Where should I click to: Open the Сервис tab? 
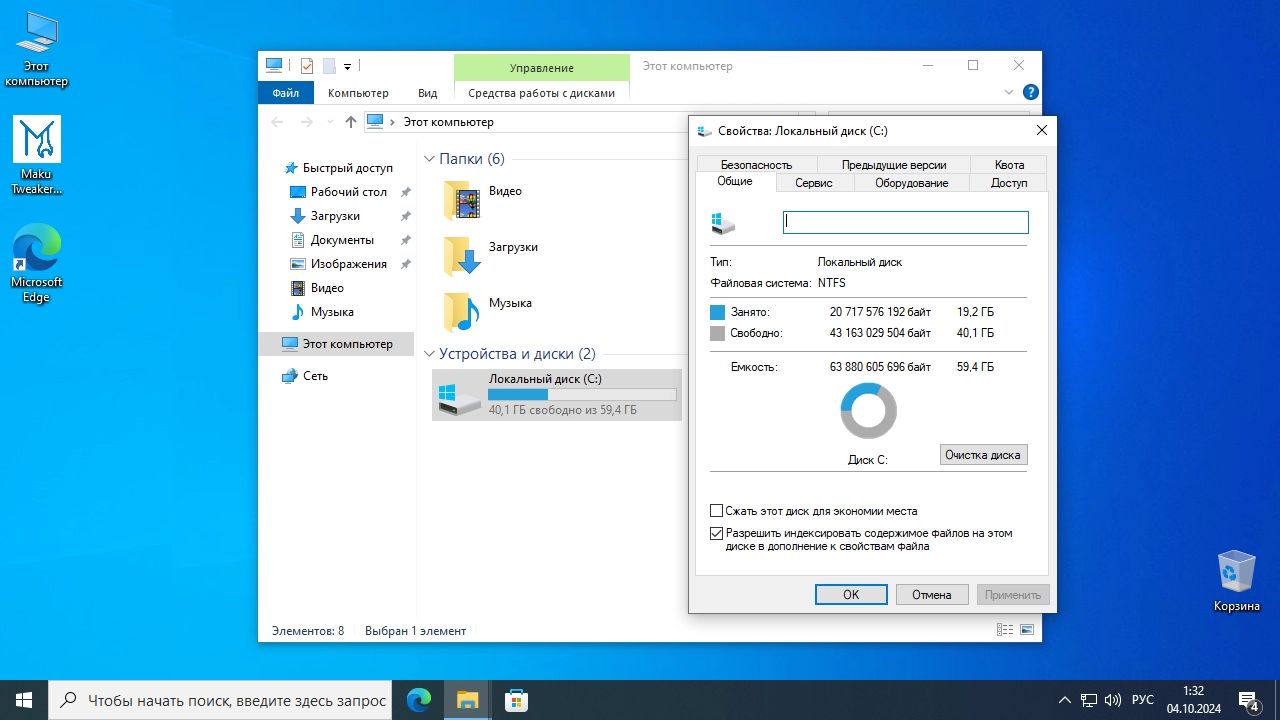[x=813, y=183]
